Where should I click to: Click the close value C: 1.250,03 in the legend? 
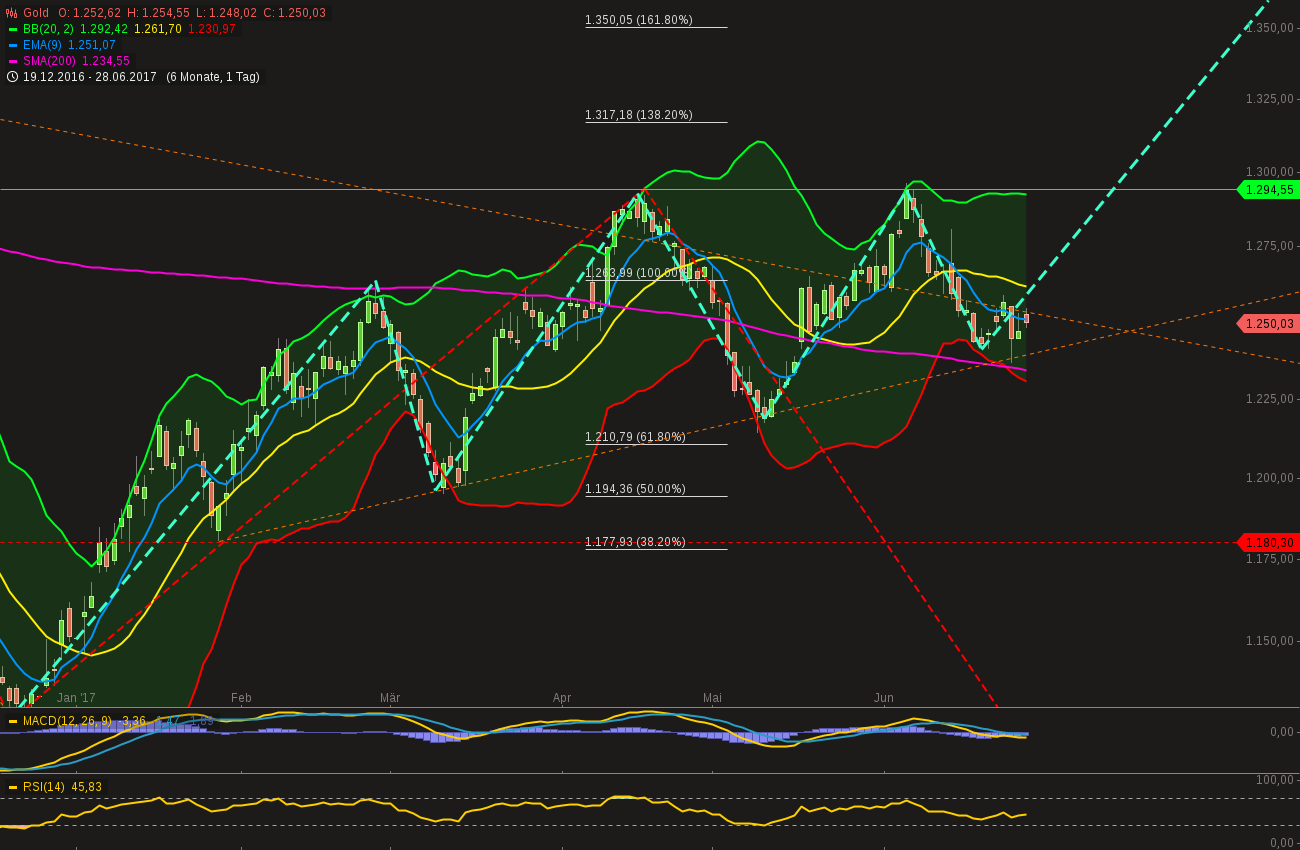point(295,13)
